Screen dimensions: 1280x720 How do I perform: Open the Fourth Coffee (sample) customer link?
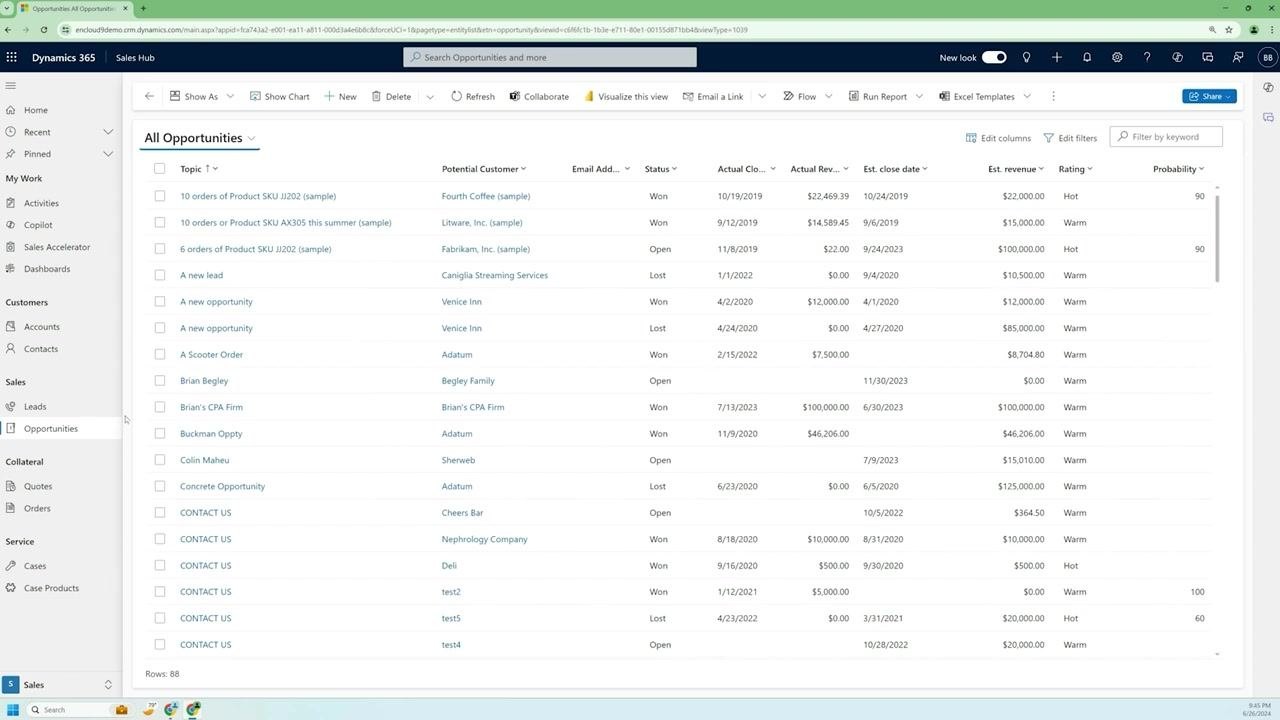tap(486, 196)
